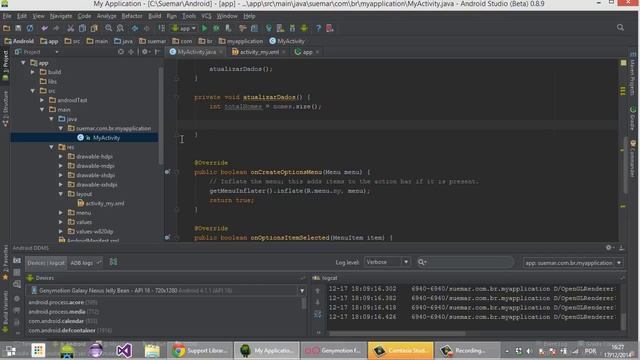The image size is (640, 360).
Task: Click the suemar breadcrumb folder
Action: point(153,41)
